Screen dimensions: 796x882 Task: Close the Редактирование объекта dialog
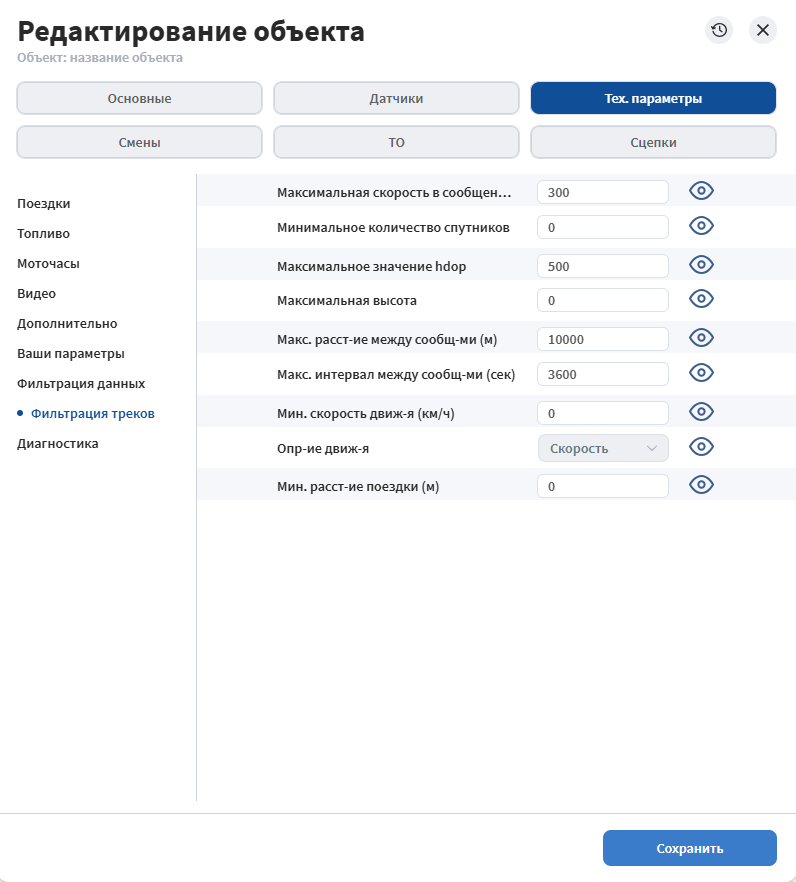tap(763, 30)
